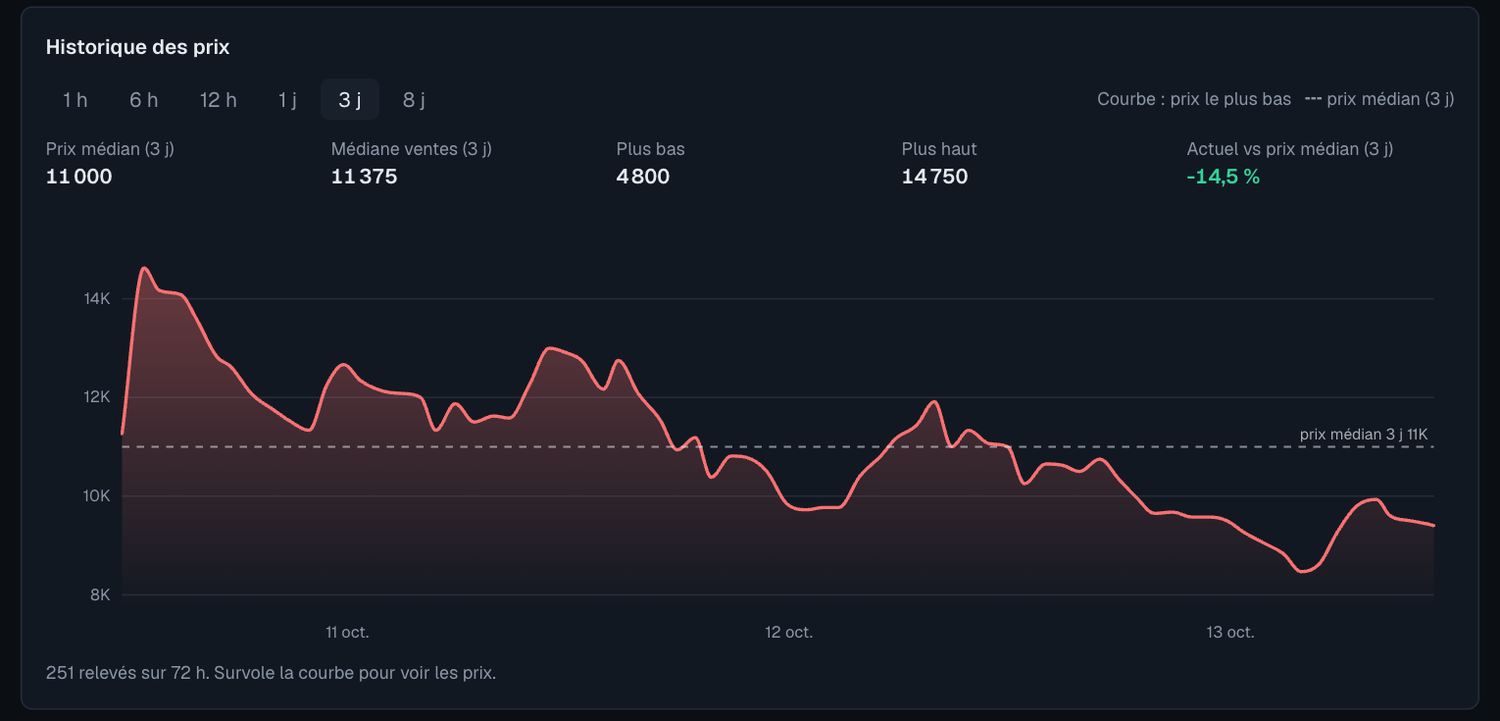This screenshot has width=1500, height=721.
Task: Click the 251 relevés footer text
Action: click(x=271, y=672)
